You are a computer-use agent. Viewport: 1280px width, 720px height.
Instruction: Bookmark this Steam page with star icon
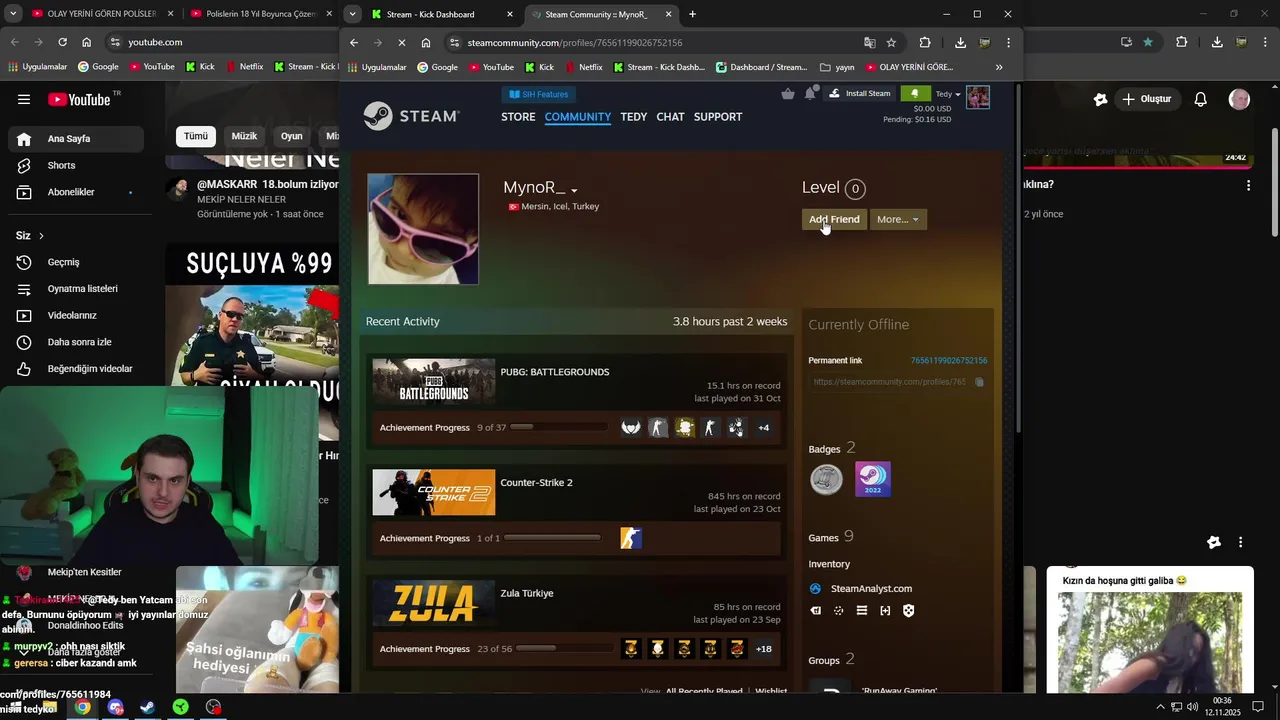[891, 43]
